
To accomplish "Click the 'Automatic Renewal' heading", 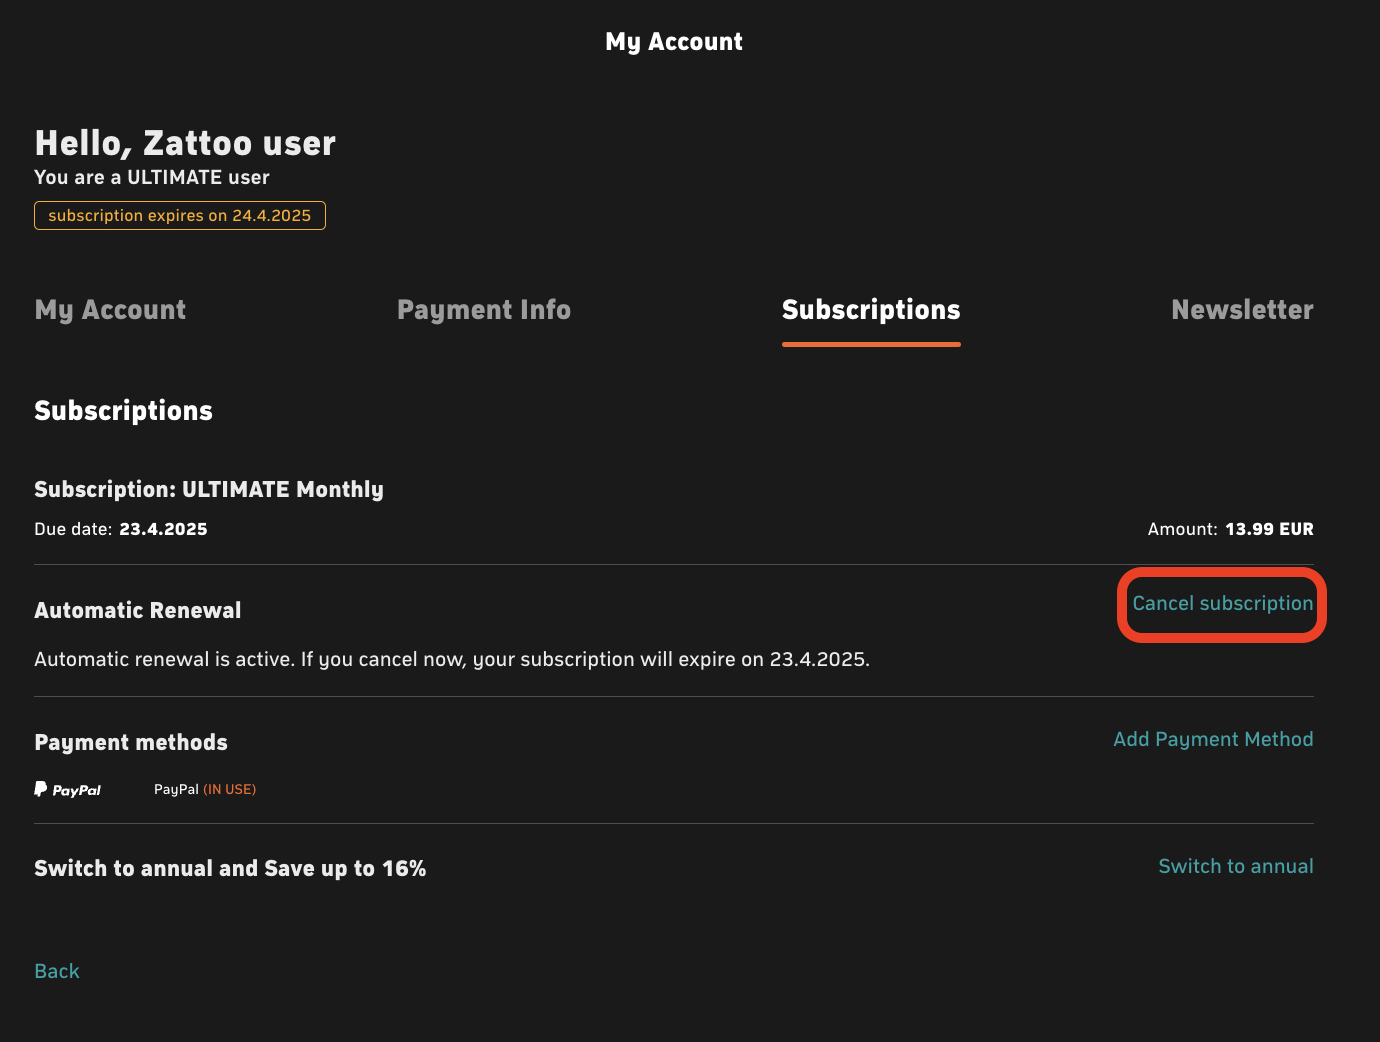I will coord(138,610).
